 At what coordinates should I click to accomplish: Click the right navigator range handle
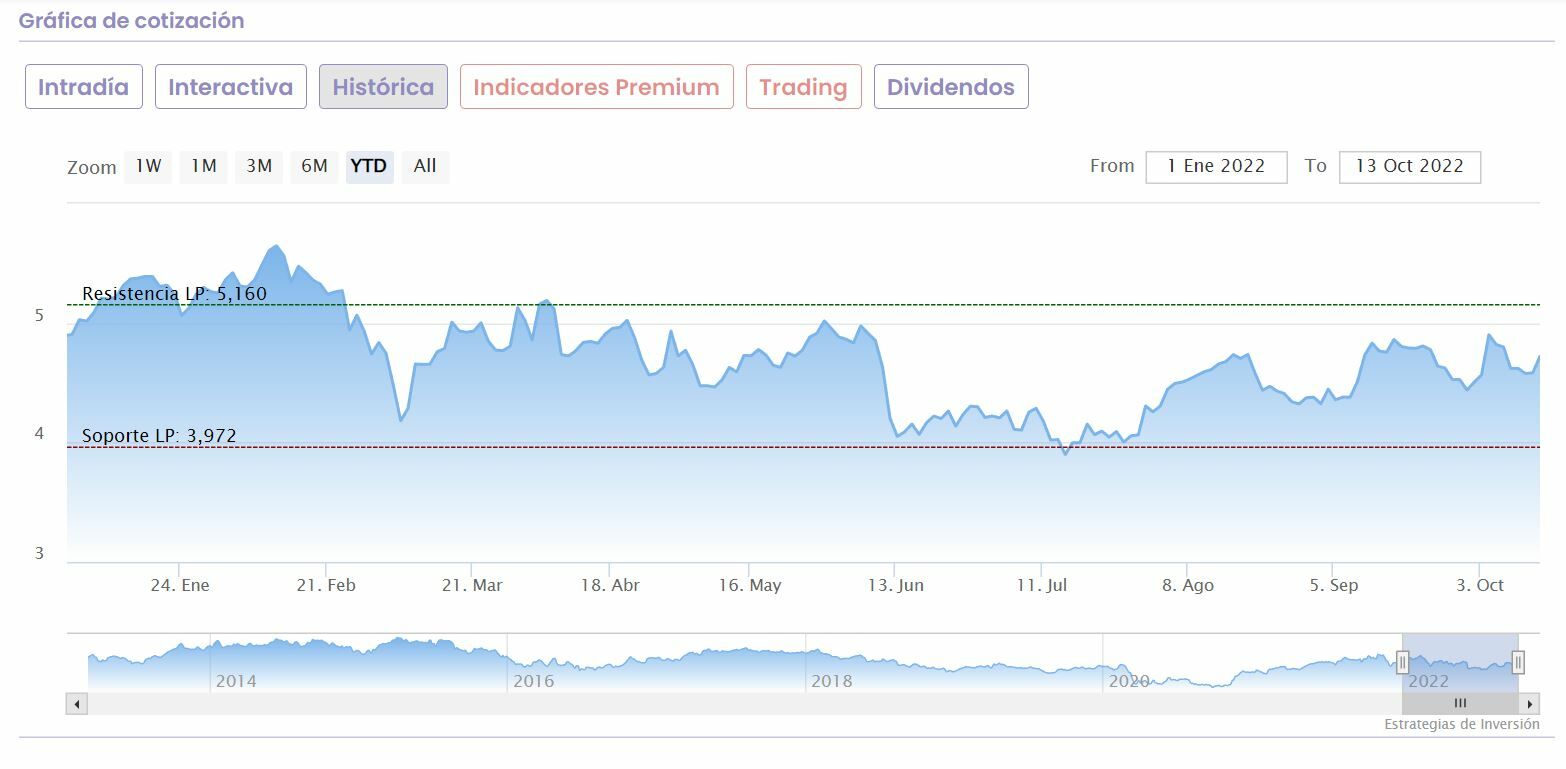click(x=1518, y=662)
